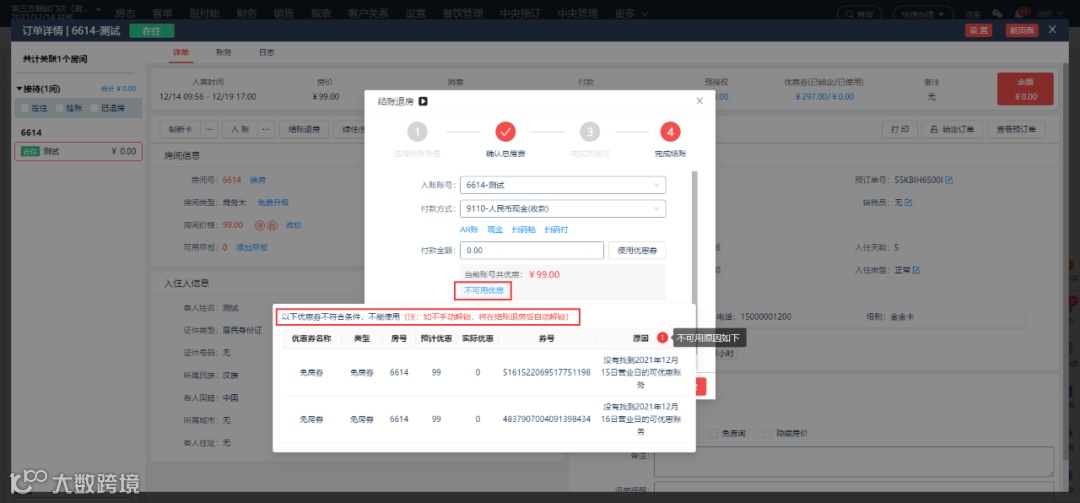Open more options next to 入账
The image size is (1080, 503).
coord(267,129)
